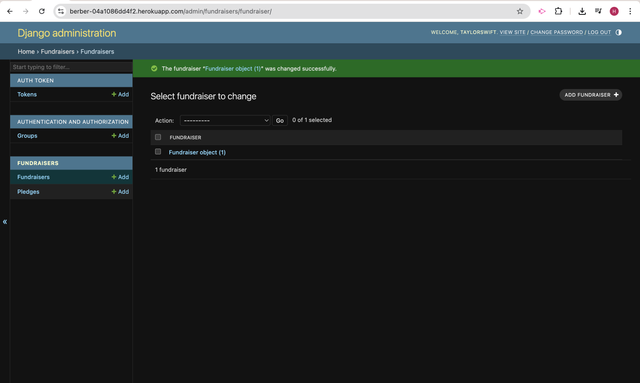Image resolution: width=640 pixels, height=383 pixels.
Task: Click Add next to Pledges
Action: [120, 192]
